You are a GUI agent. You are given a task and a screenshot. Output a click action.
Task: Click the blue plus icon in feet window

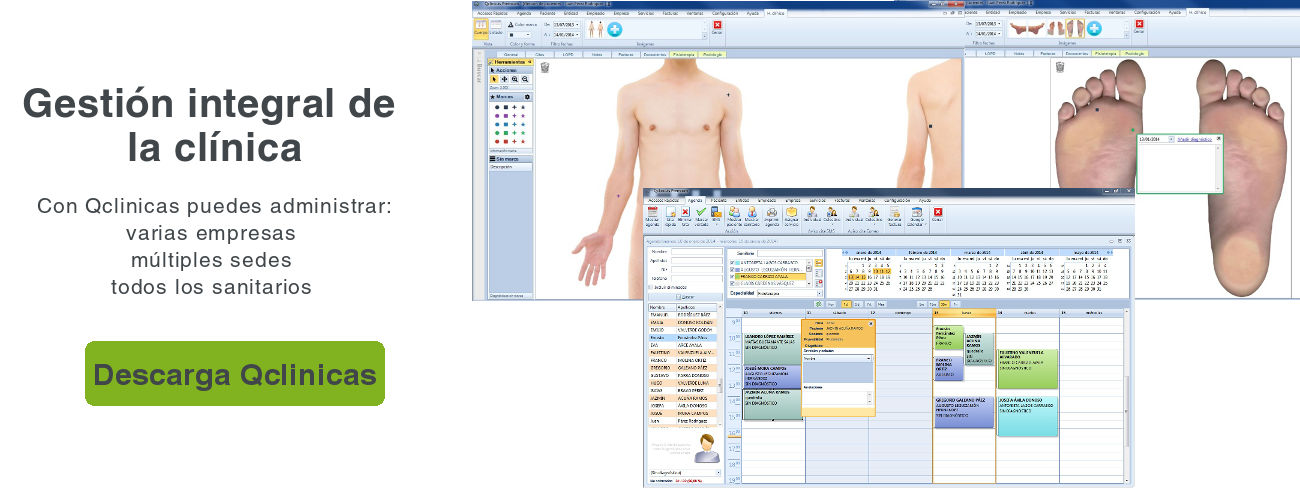[1094, 28]
